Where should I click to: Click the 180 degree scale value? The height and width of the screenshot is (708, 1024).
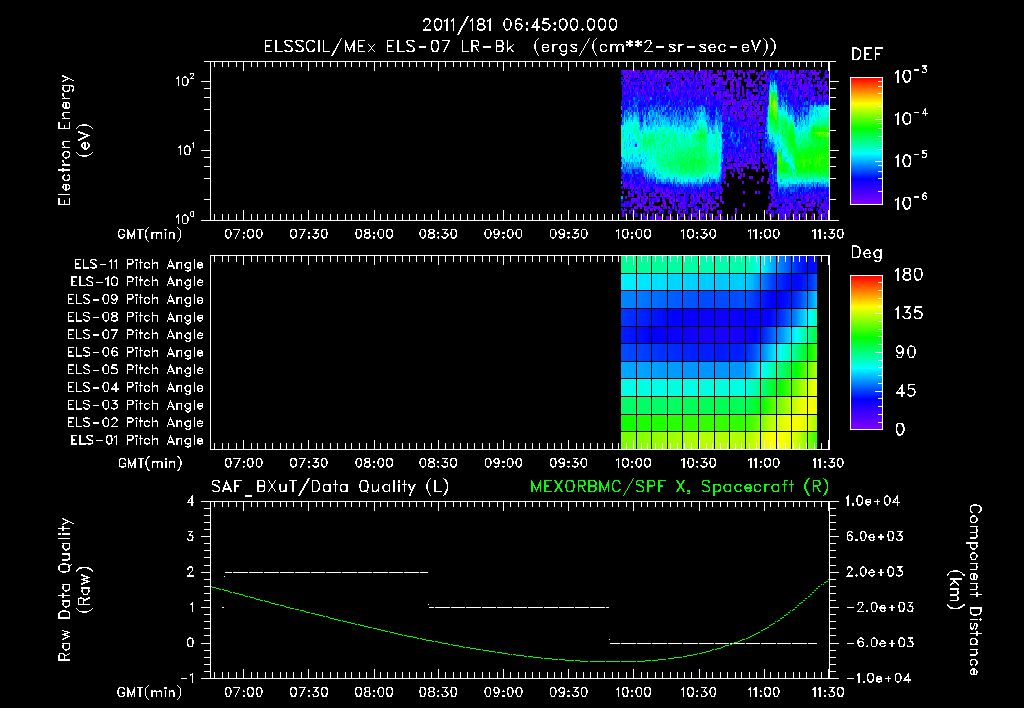pyautogui.click(x=909, y=275)
